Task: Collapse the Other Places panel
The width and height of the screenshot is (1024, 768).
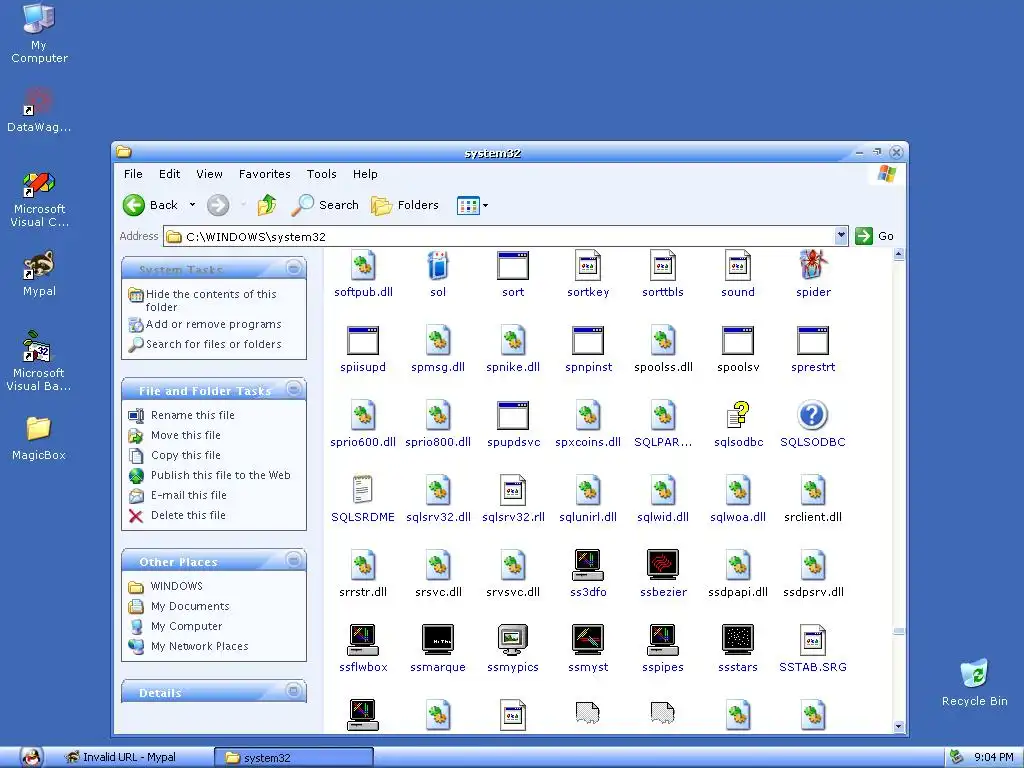Action: click(294, 560)
